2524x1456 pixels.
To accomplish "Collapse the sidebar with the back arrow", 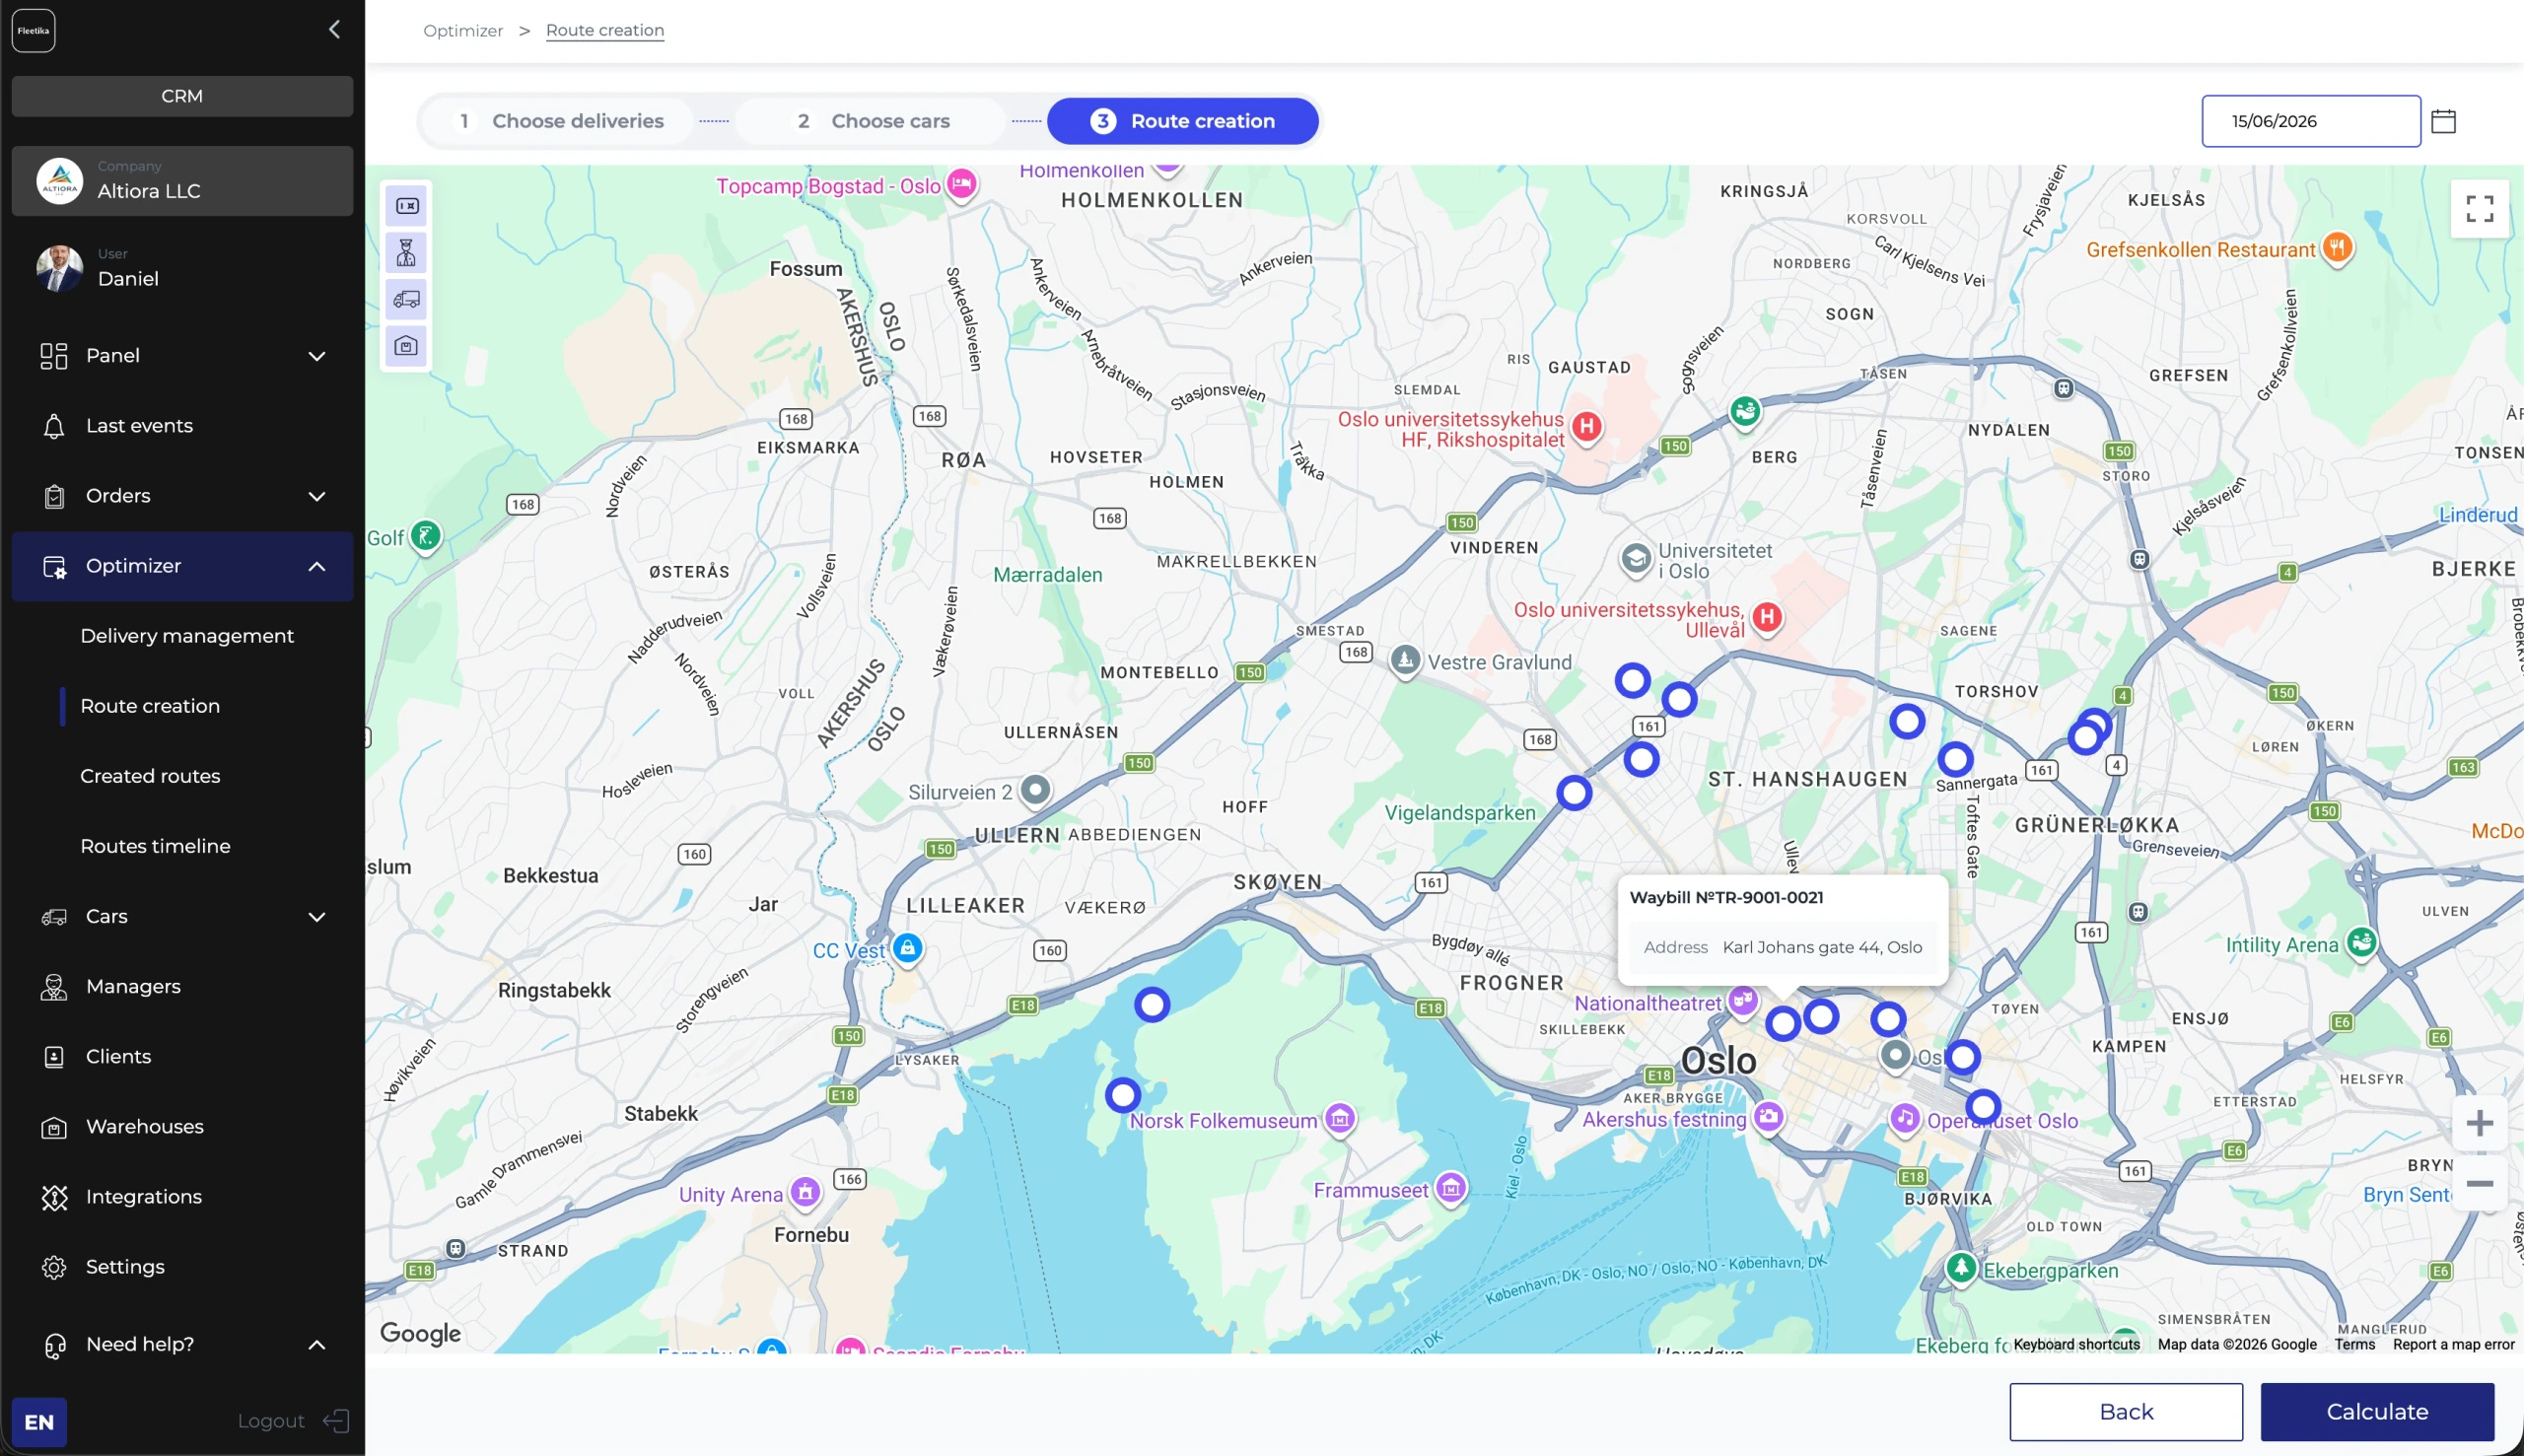I will 335,30.
